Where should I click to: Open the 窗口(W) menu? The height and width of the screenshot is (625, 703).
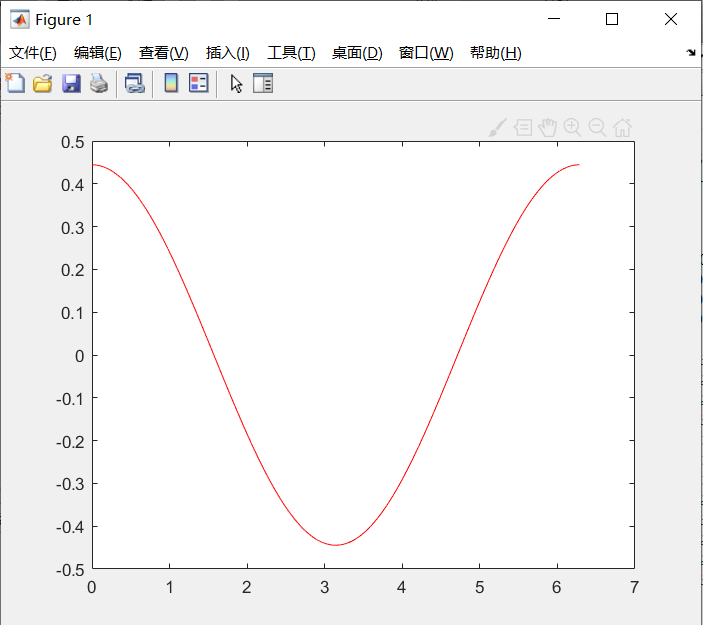tap(426, 53)
